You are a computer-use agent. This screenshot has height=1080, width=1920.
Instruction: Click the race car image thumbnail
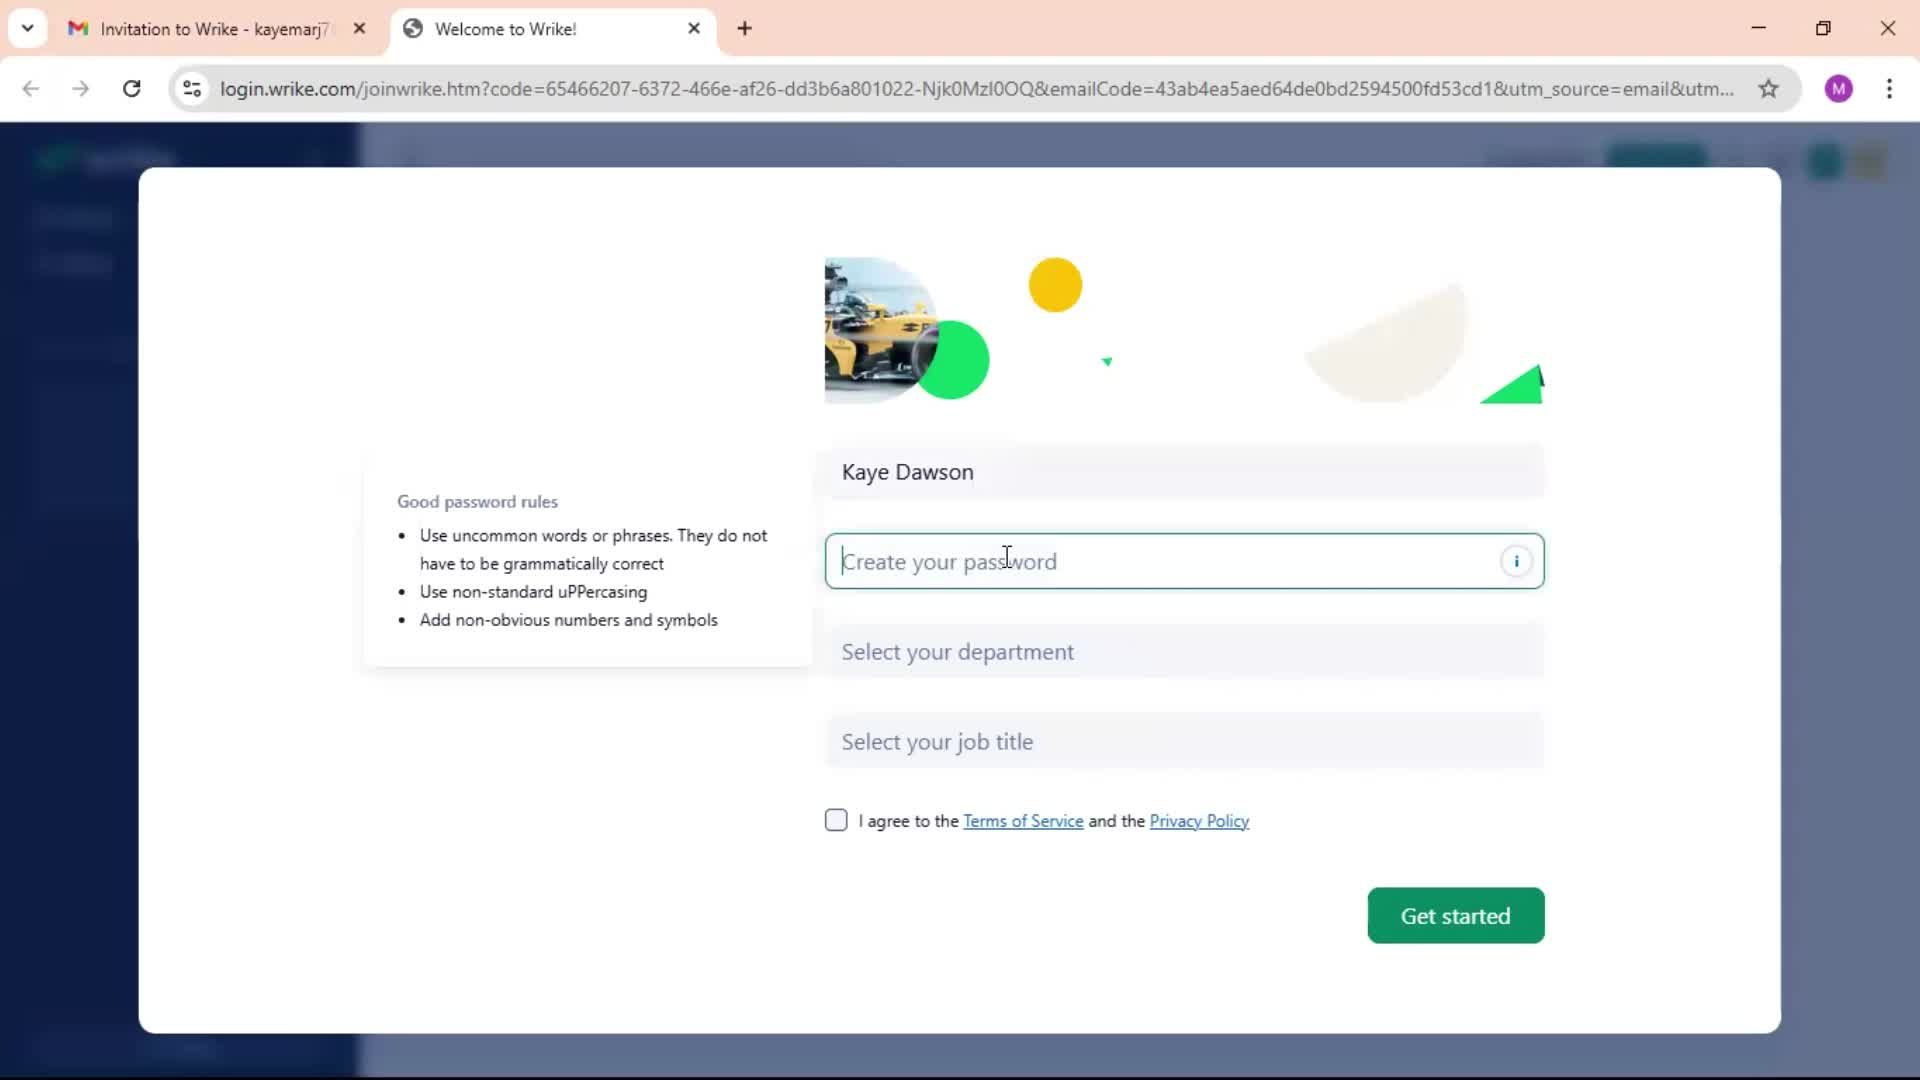(x=880, y=330)
